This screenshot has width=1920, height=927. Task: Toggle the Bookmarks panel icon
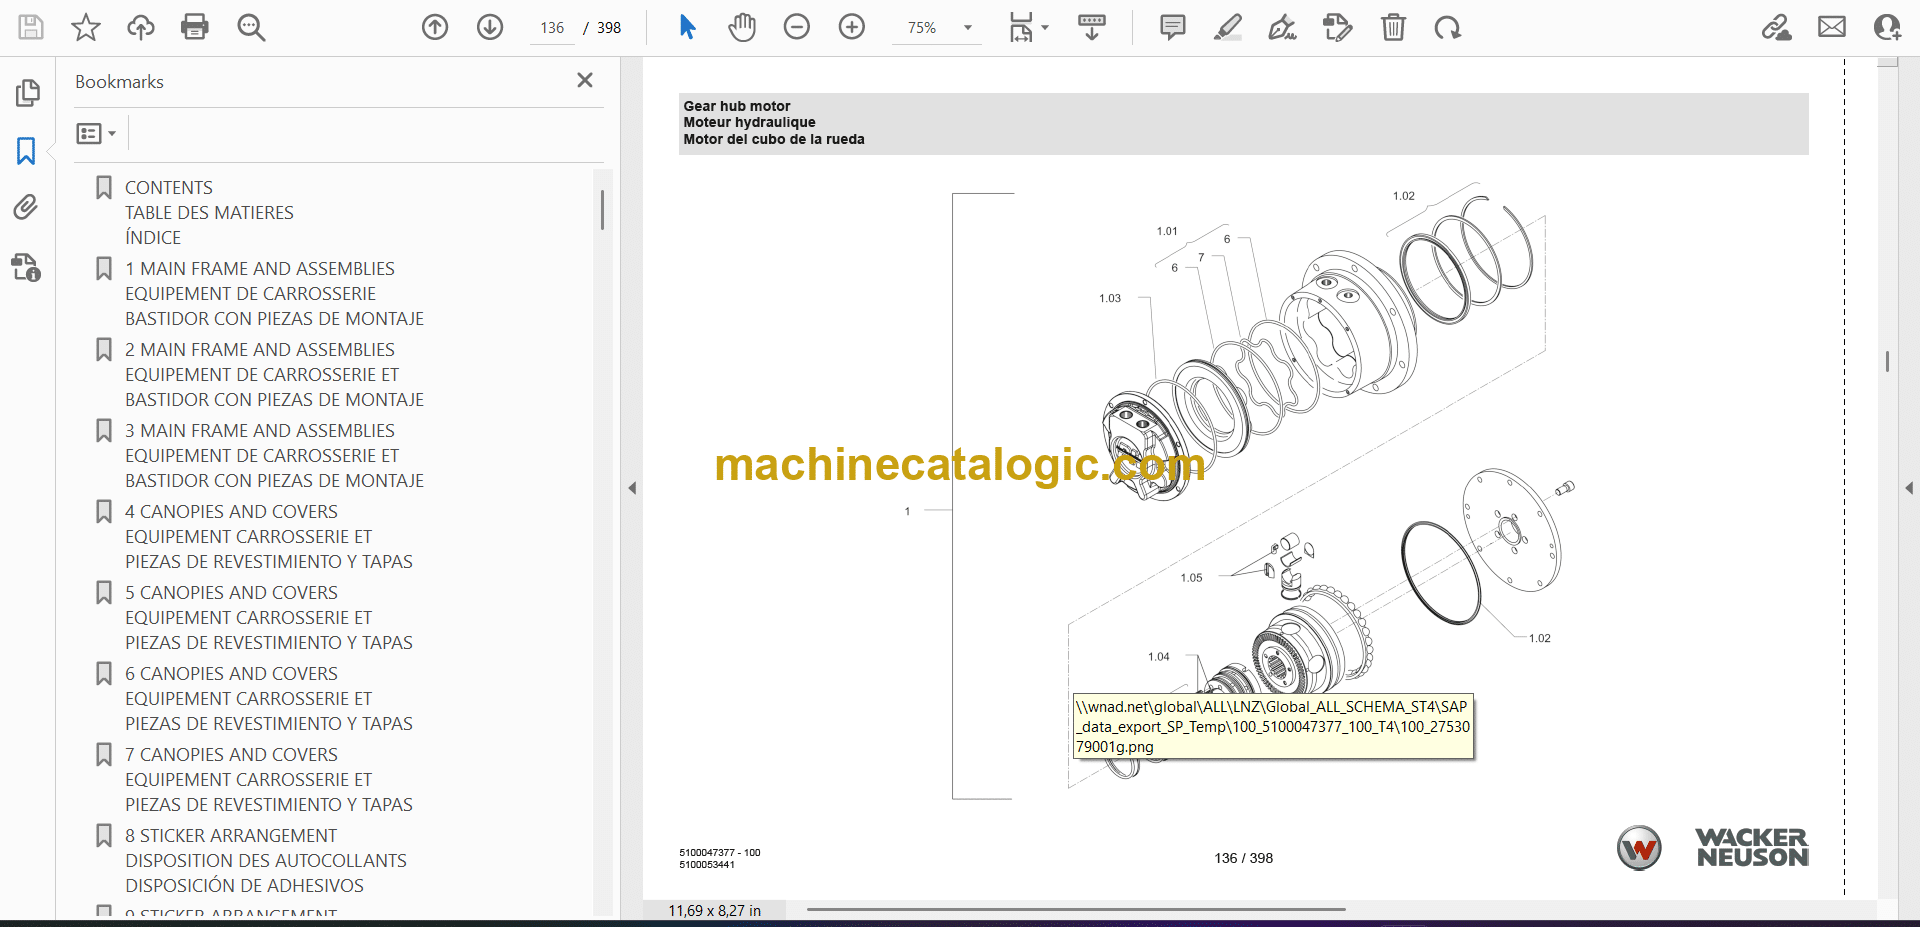[26, 151]
